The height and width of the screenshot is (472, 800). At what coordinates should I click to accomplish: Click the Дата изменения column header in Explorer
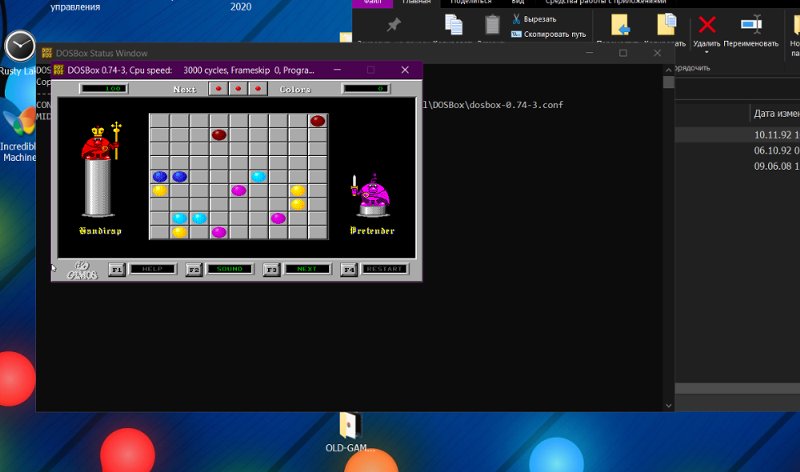pos(776,113)
